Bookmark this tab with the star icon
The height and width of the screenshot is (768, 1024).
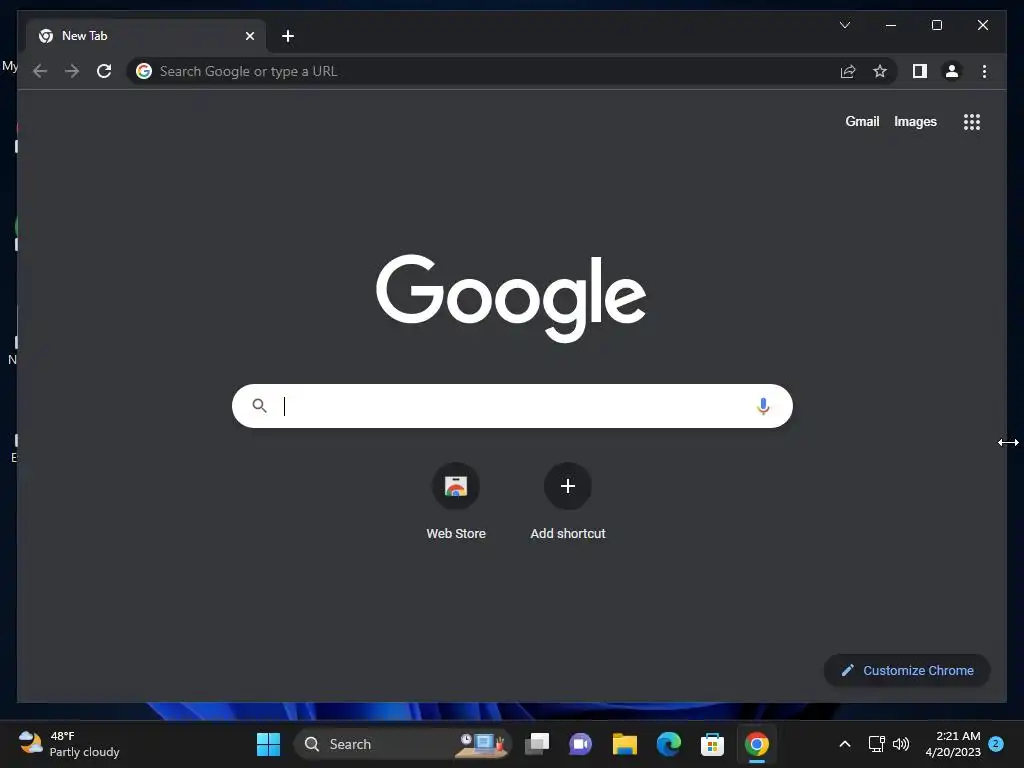[880, 71]
